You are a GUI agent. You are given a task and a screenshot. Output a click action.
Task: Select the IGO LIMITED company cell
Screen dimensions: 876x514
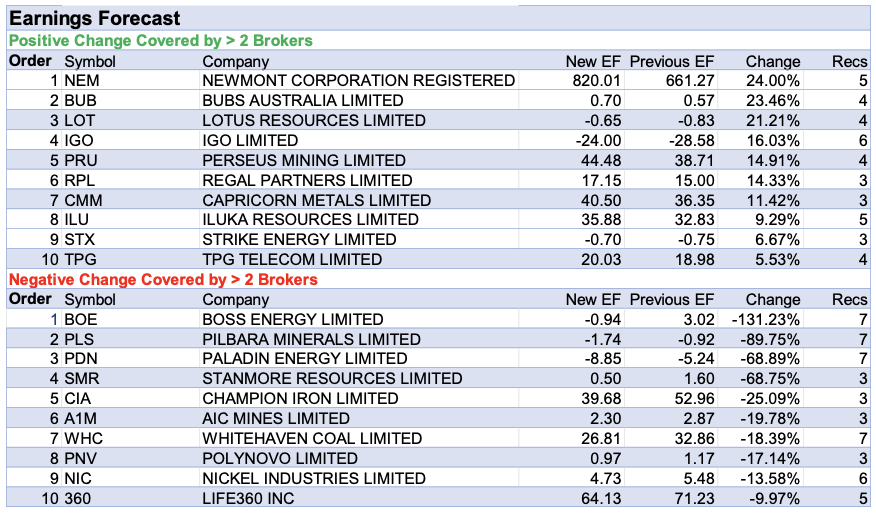point(250,141)
